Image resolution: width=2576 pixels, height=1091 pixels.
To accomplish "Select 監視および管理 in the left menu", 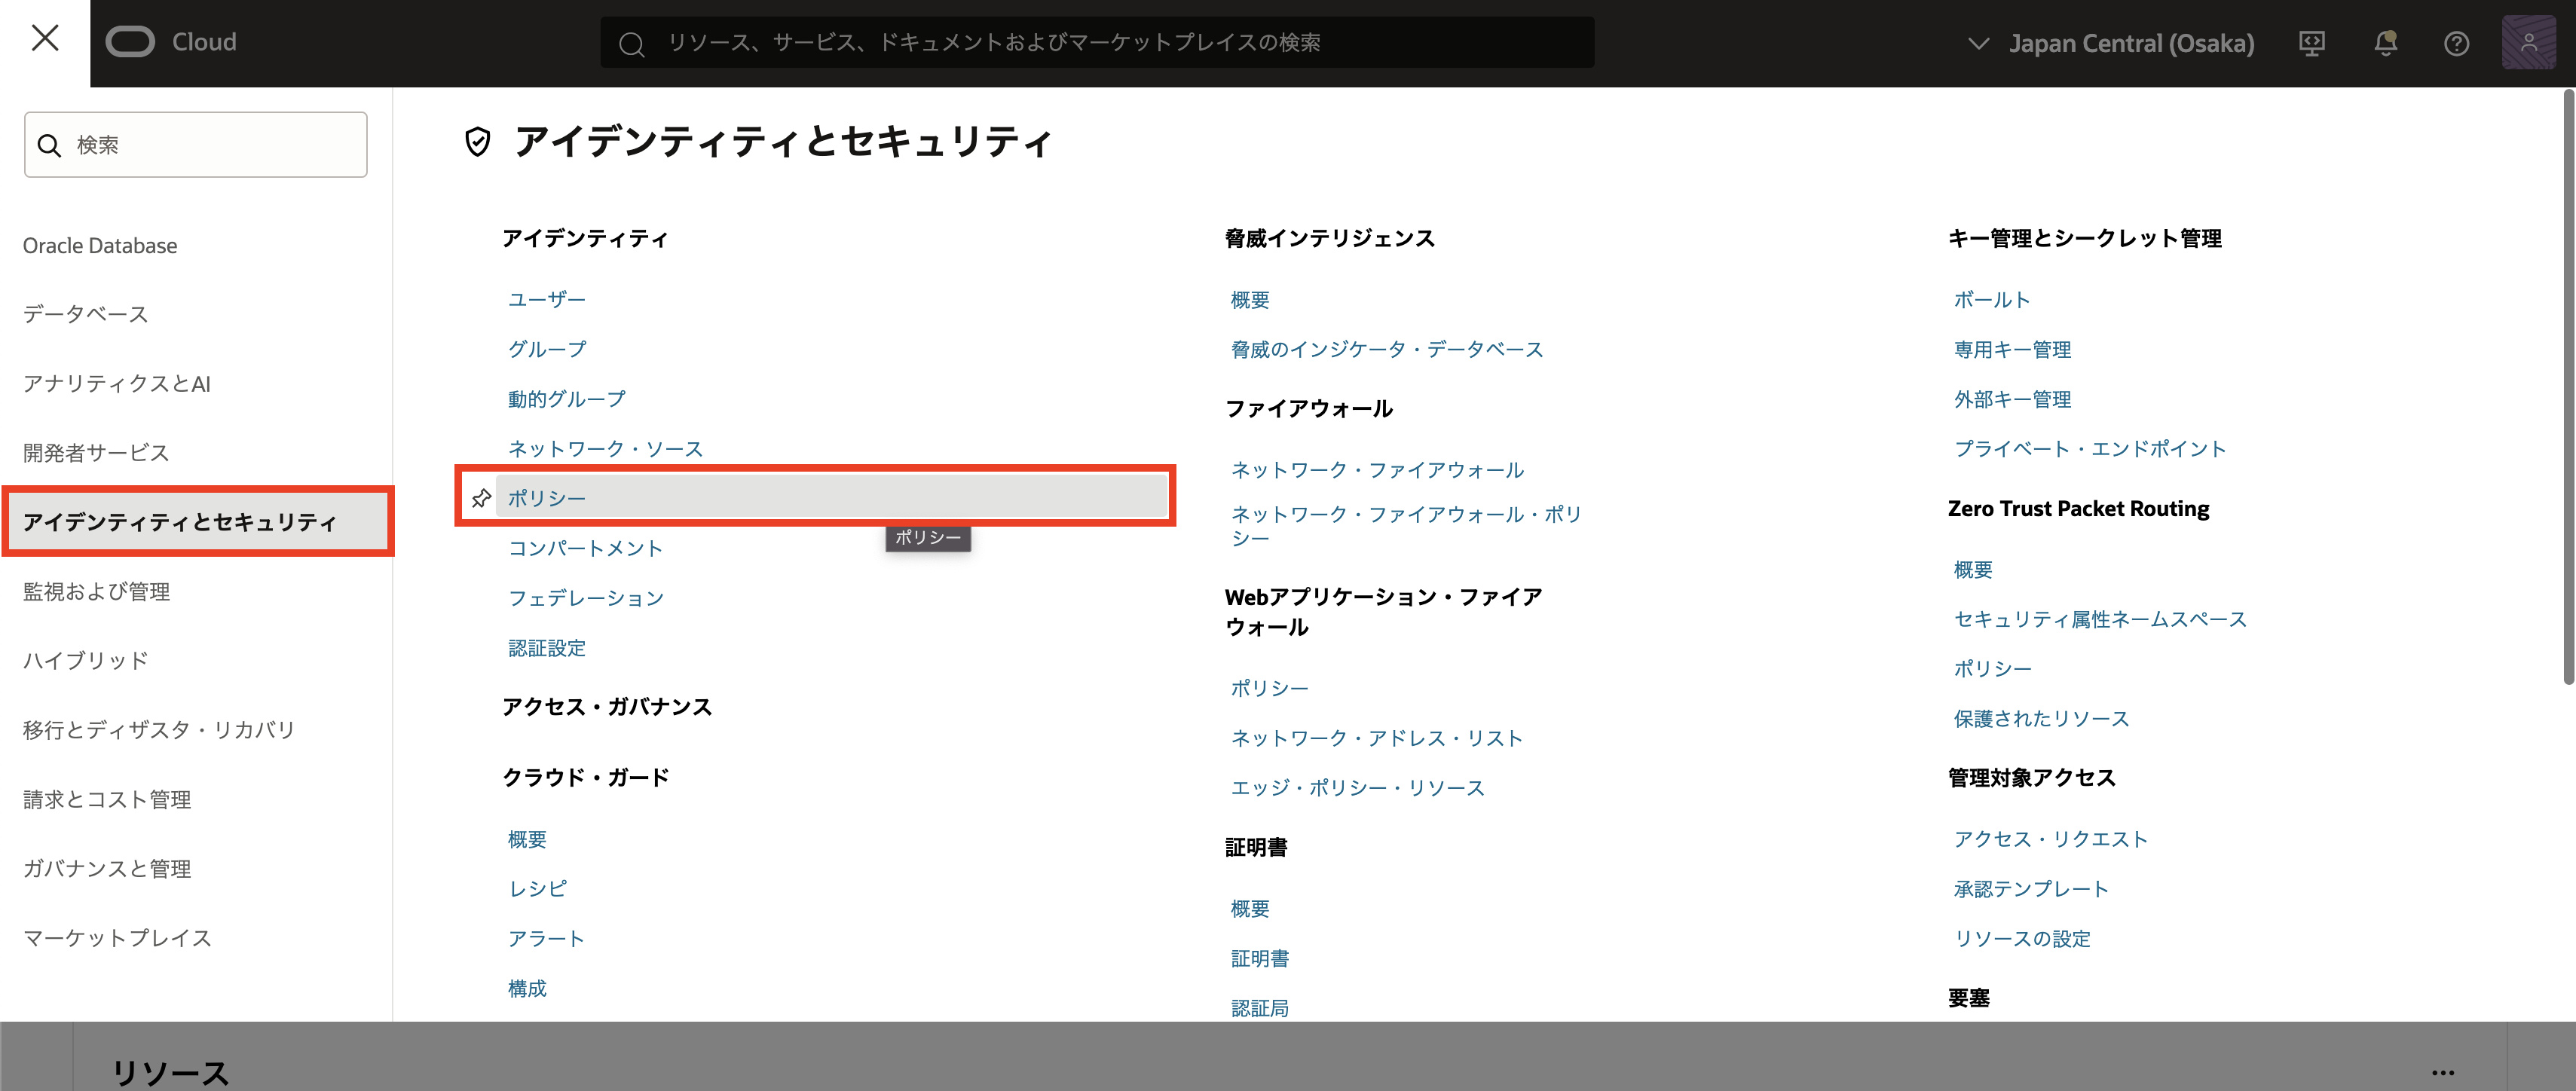I will pyautogui.click(x=96, y=591).
